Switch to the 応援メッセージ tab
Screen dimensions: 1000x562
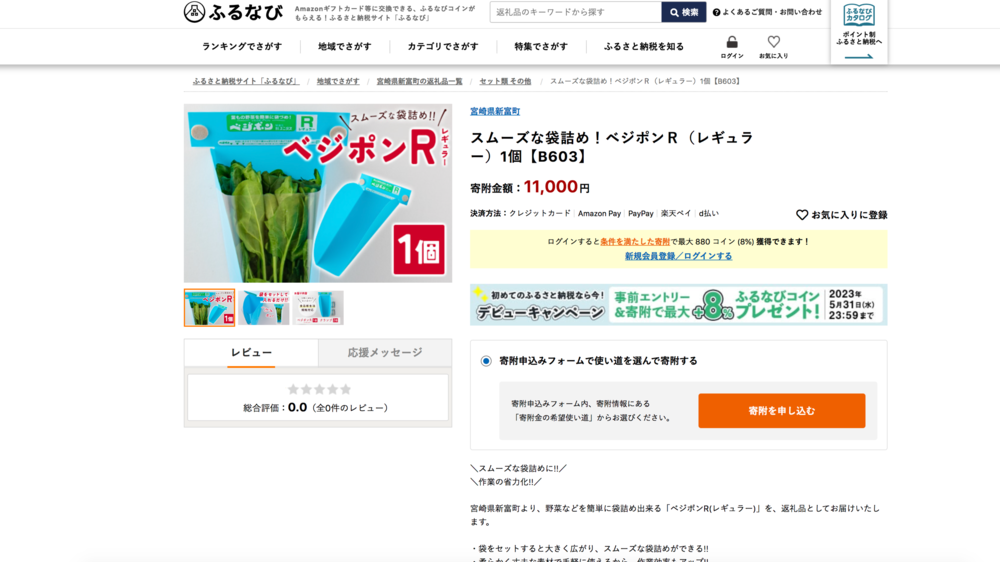point(385,353)
